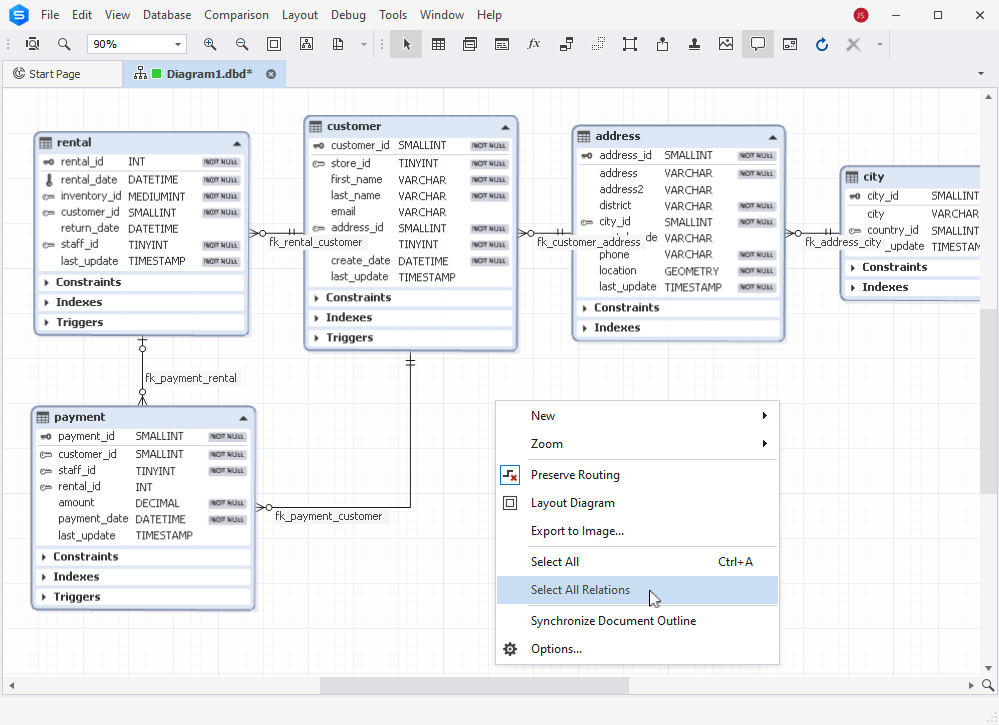The image size is (999, 725).
Task: Click the horizontal scrollbar at the bottom
Action: click(x=473, y=685)
